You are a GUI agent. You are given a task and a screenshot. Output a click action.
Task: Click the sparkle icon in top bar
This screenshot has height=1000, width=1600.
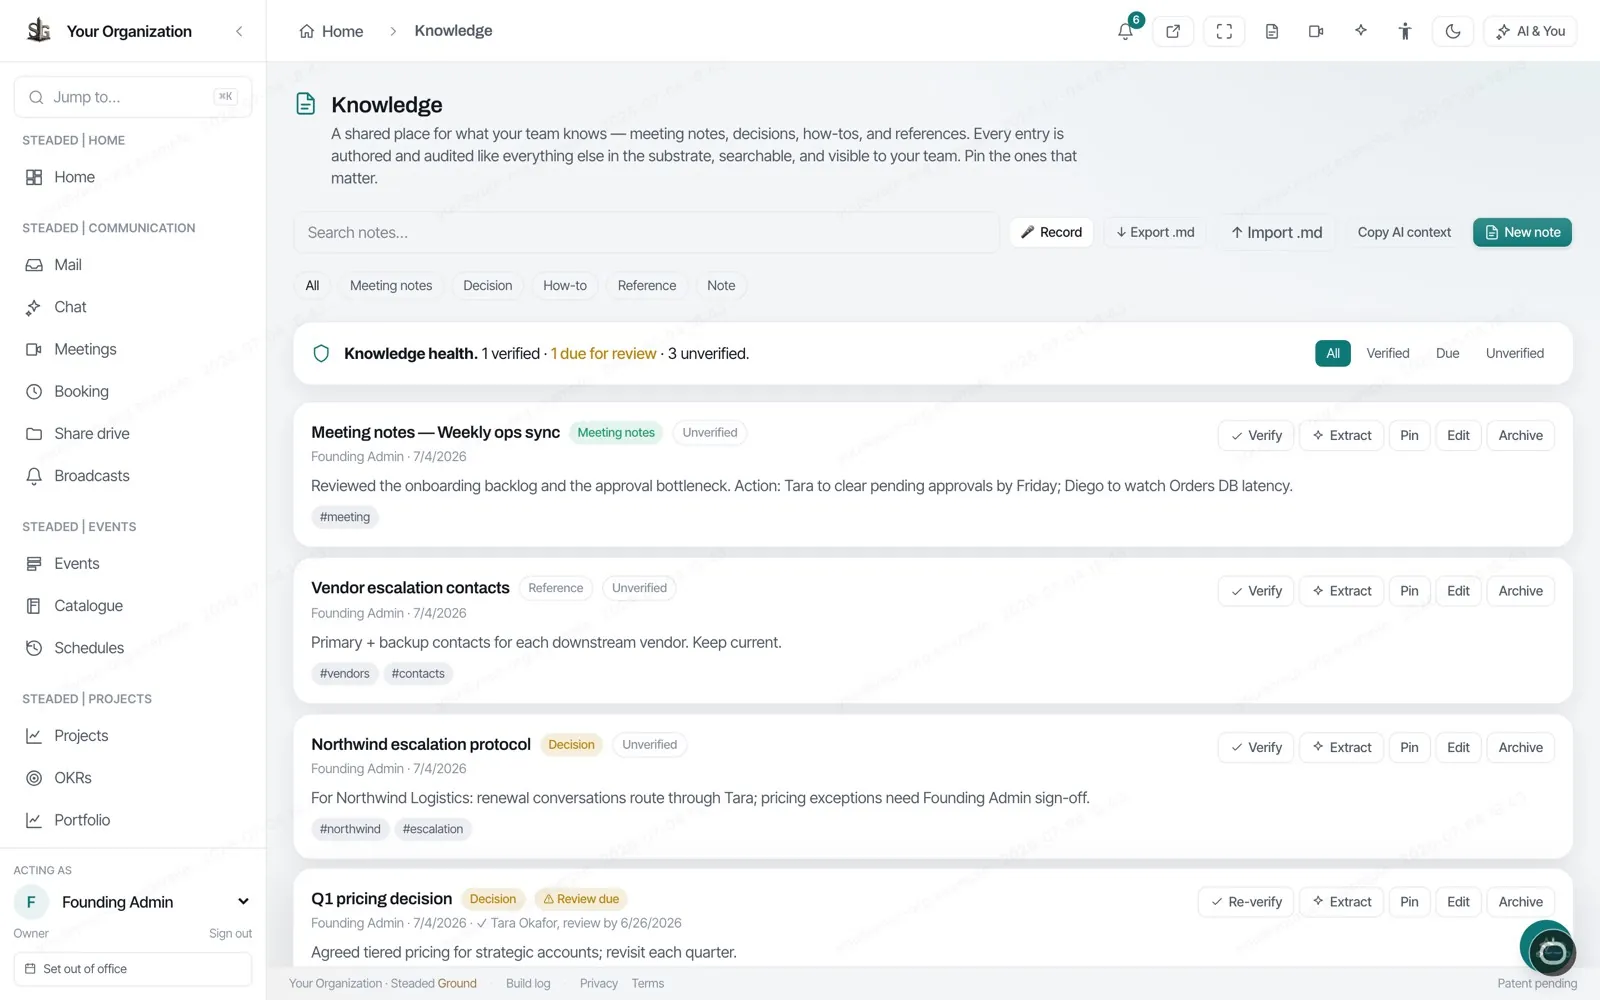(1361, 31)
